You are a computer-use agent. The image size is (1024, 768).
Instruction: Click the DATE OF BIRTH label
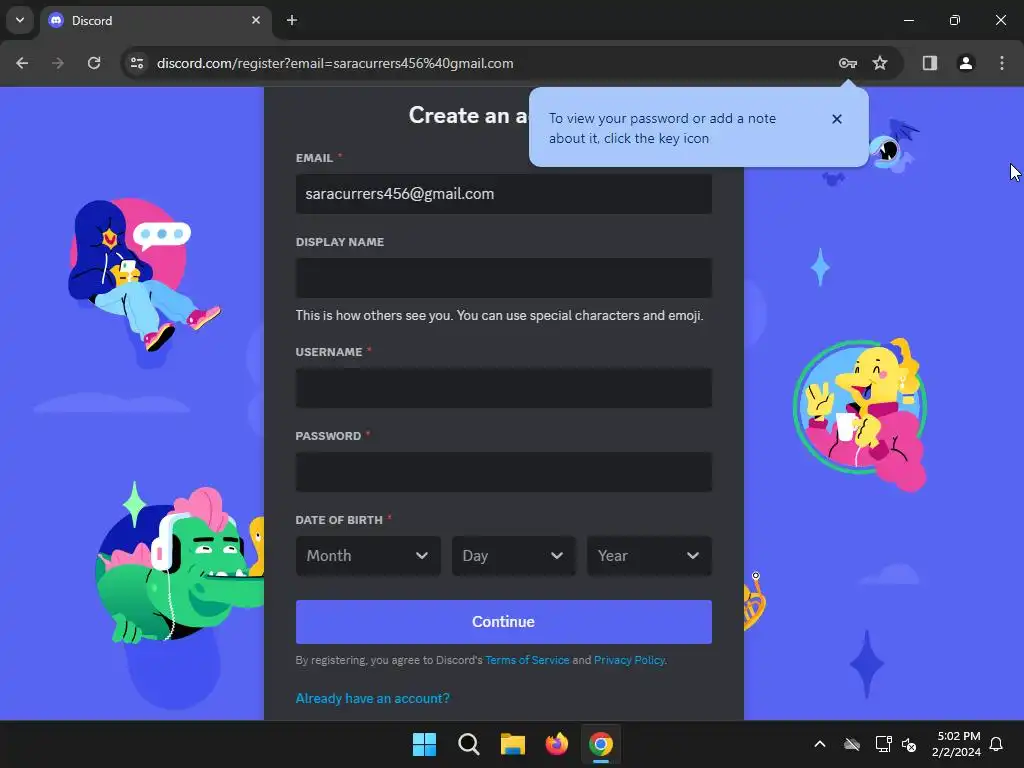339,520
